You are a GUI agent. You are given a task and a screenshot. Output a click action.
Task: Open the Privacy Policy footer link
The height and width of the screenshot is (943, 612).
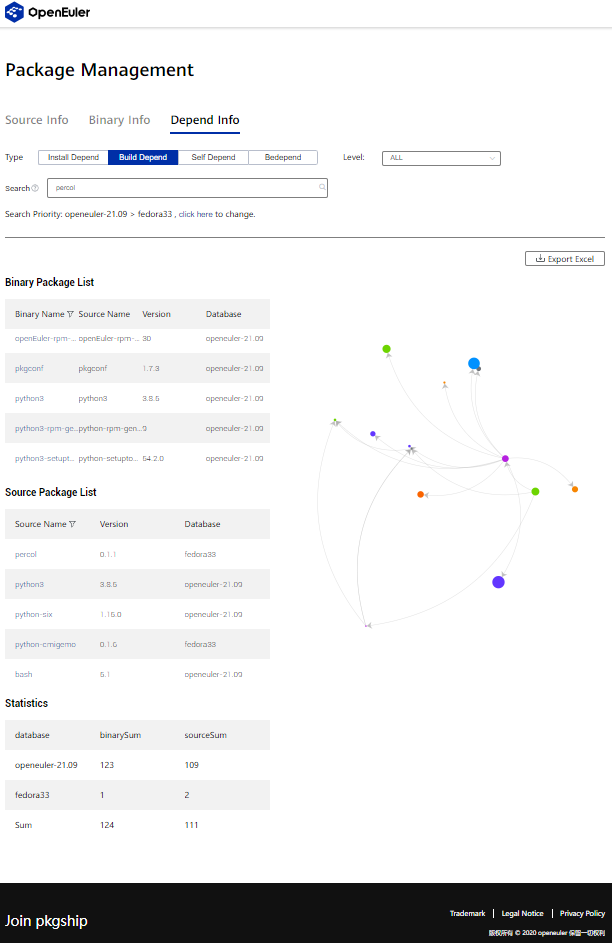click(x=582, y=913)
